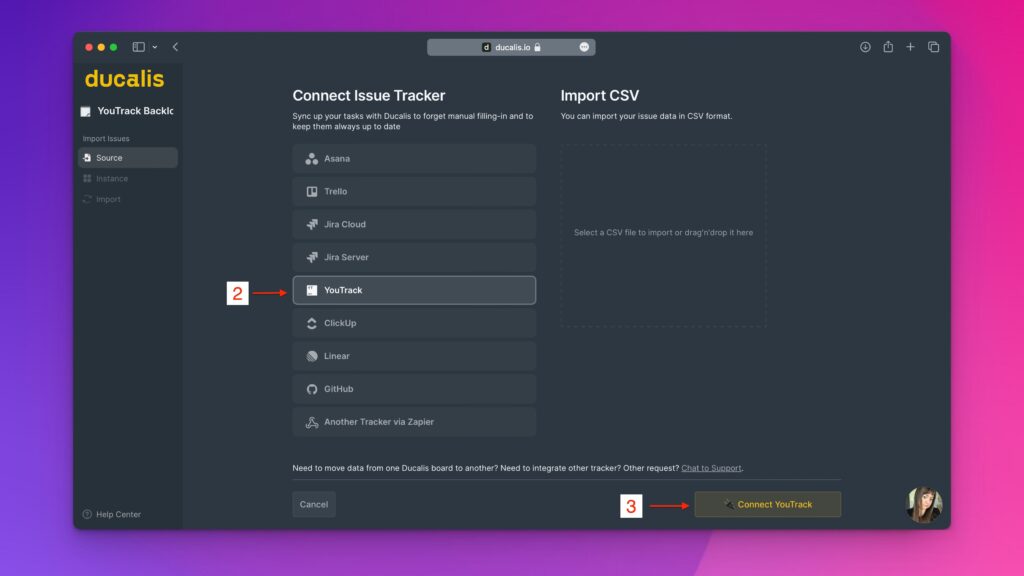Expand the sidebar view options chevron
This screenshot has width=1024, height=576.
click(x=154, y=46)
